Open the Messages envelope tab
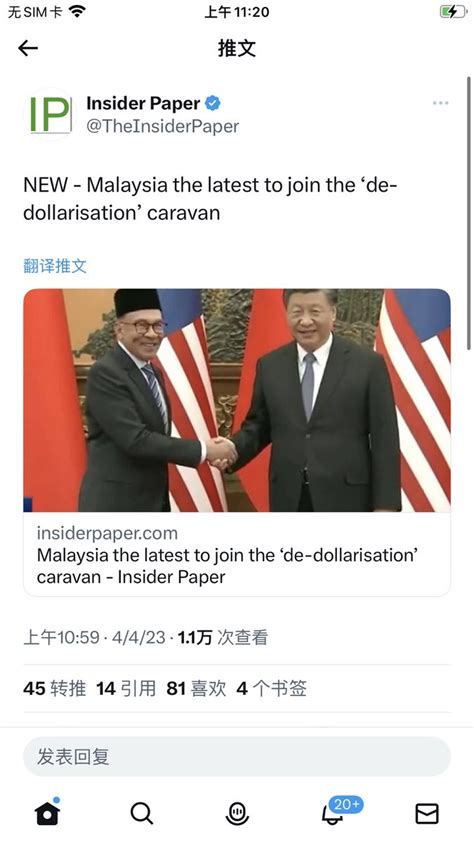This screenshot has height=842, width=474. (x=427, y=814)
